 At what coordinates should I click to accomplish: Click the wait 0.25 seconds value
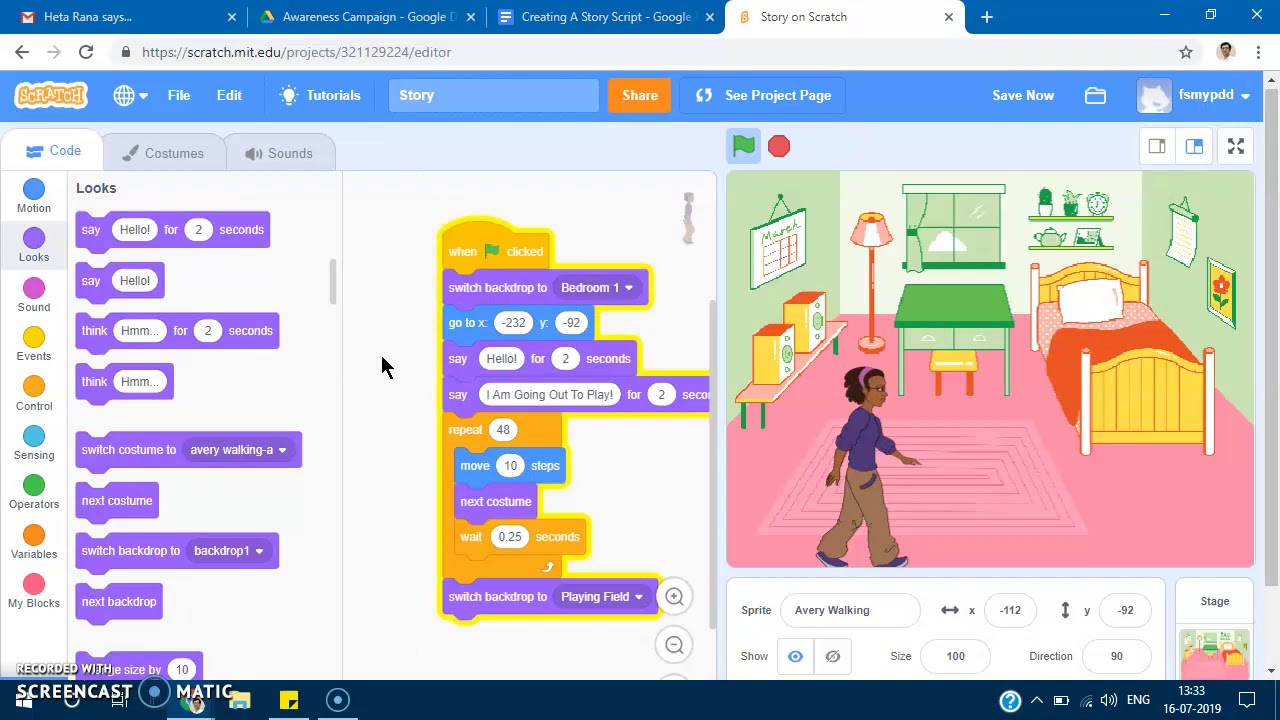[510, 537]
